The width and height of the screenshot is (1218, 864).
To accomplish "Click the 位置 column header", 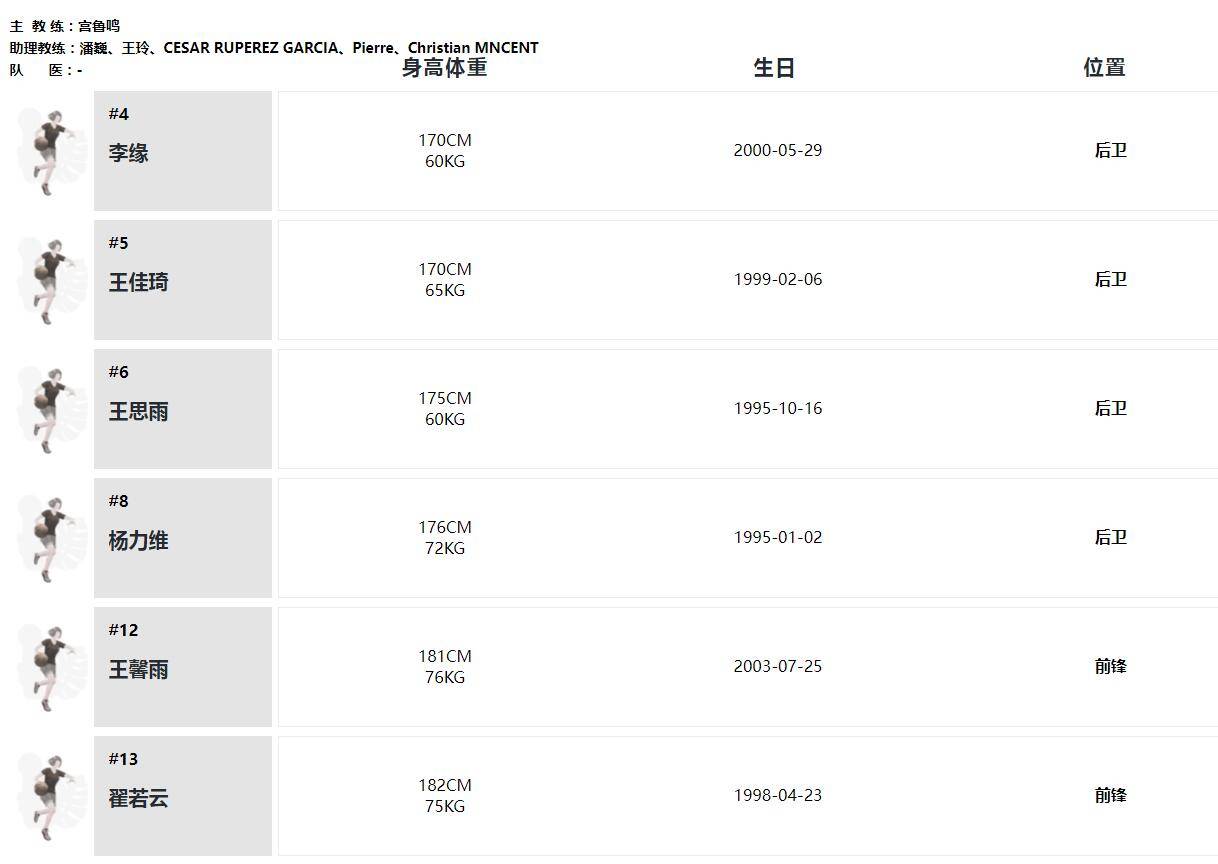I will (x=1104, y=68).
